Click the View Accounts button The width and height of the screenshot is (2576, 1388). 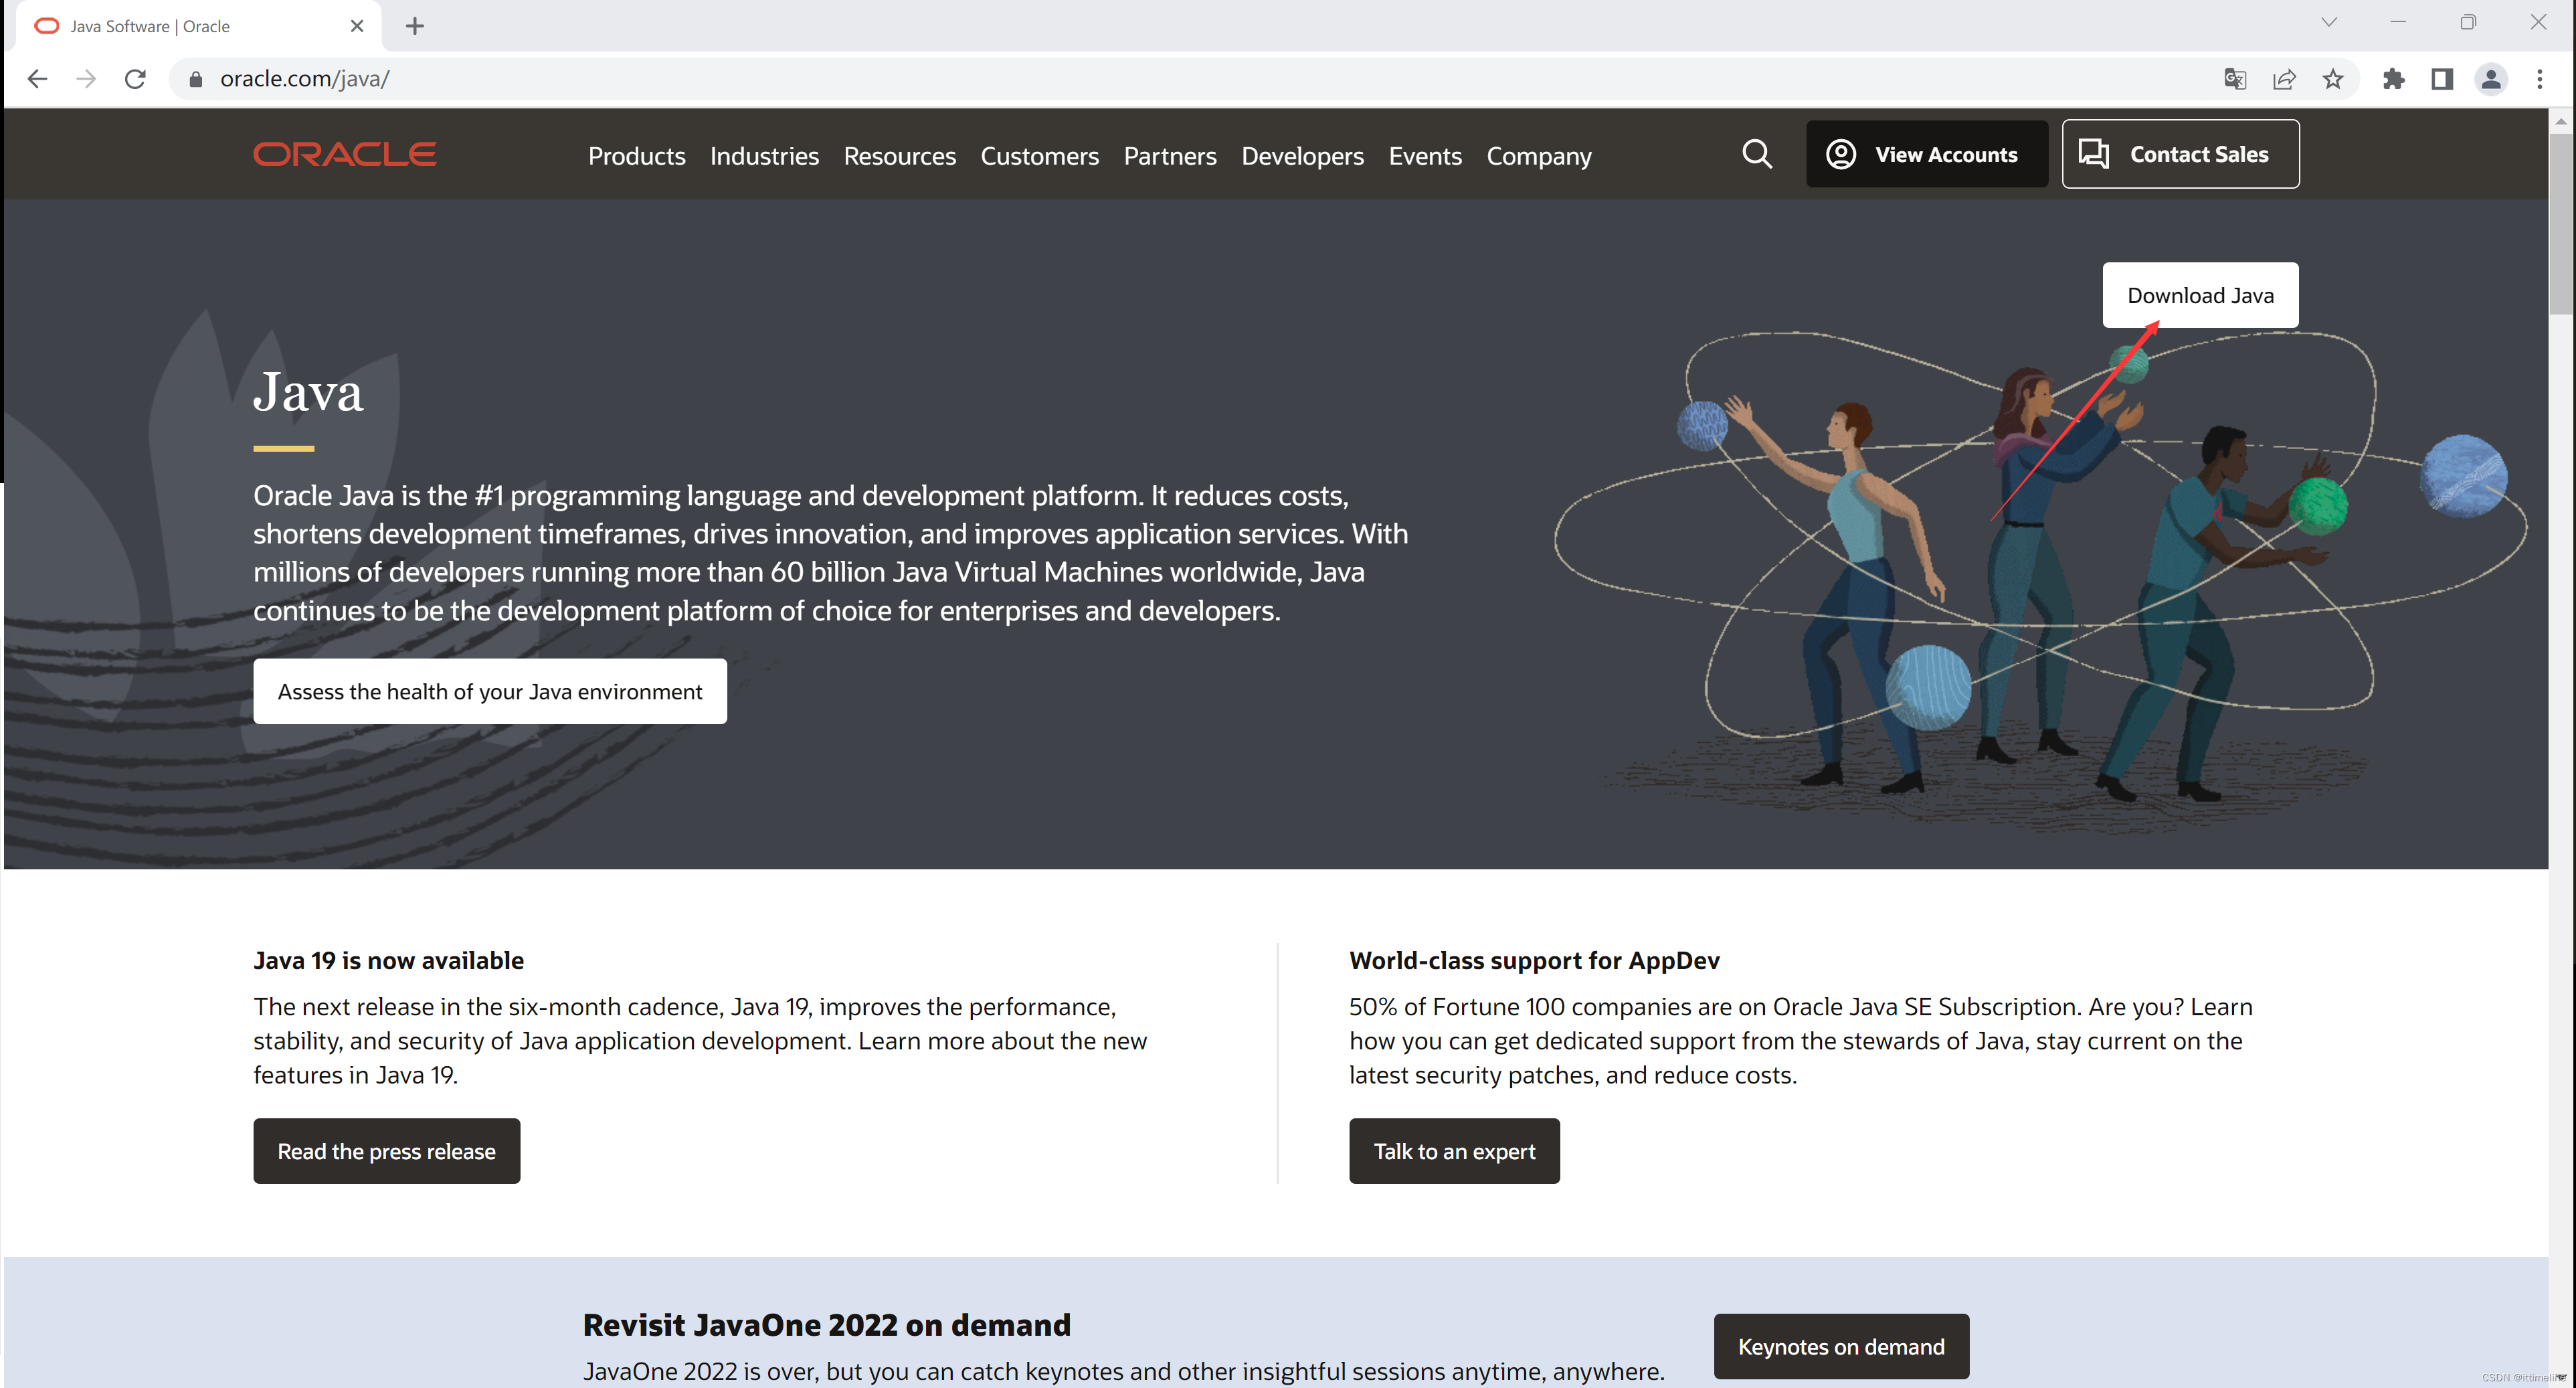pos(1926,154)
